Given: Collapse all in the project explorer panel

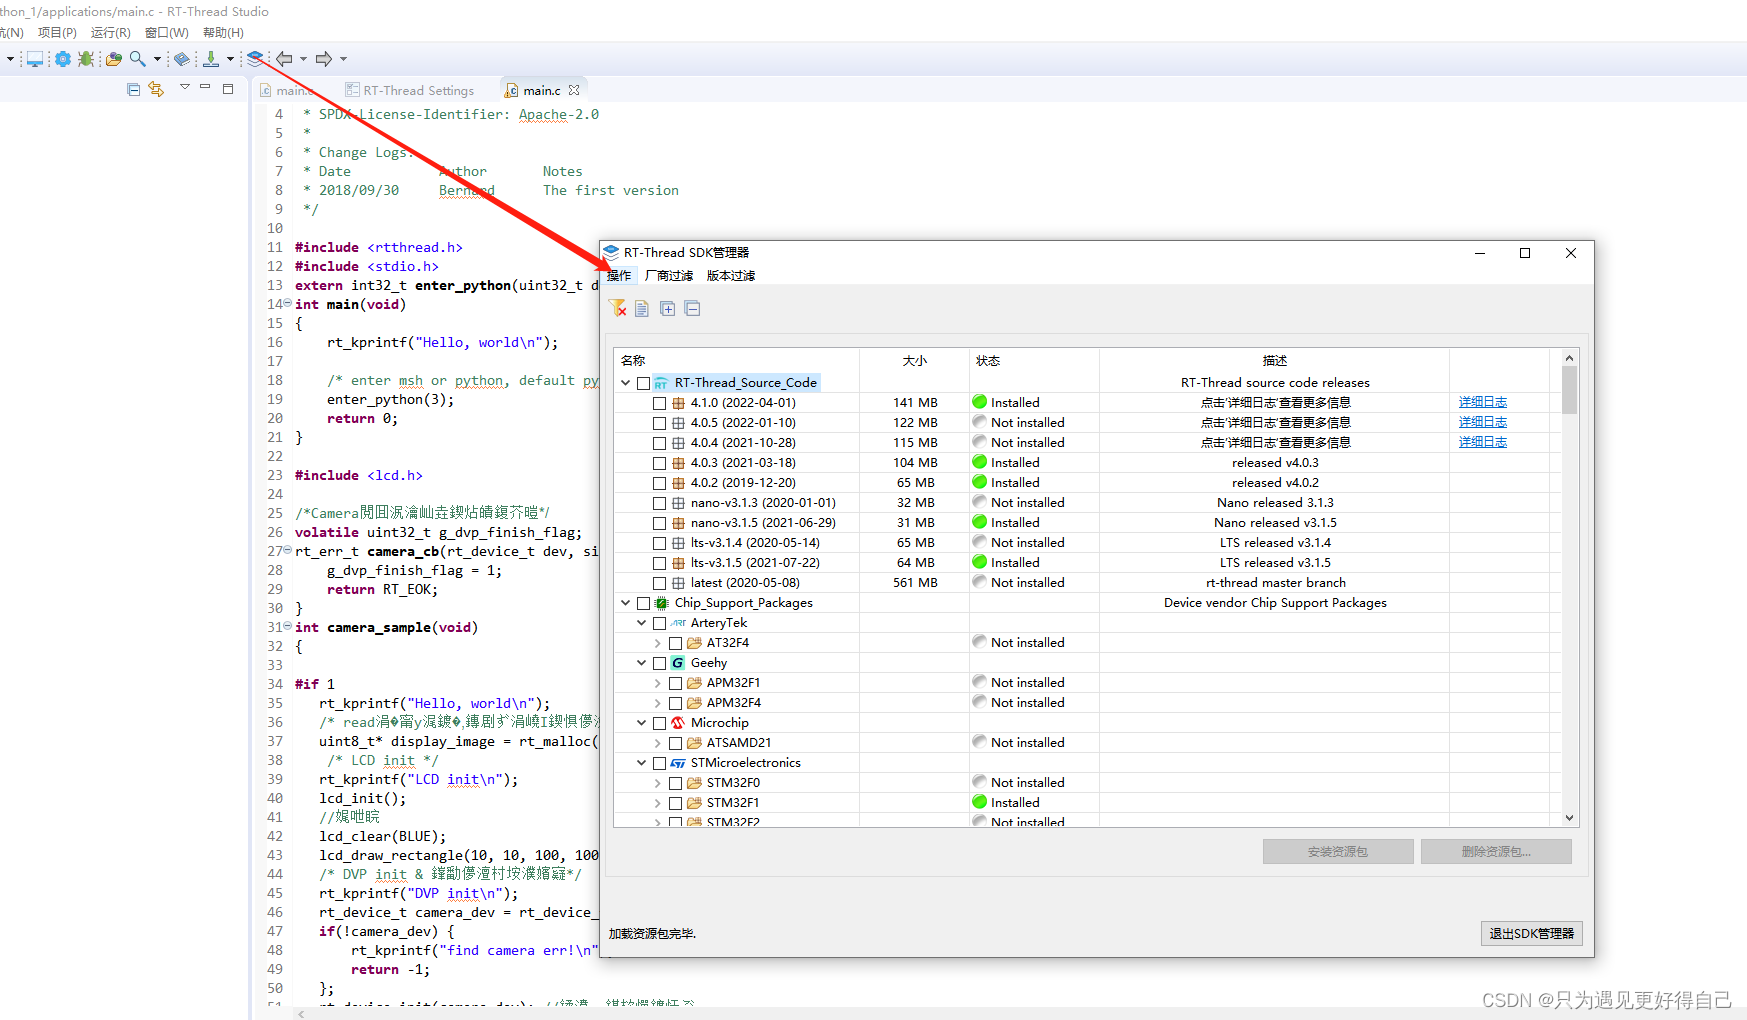Looking at the screenshot, I should click(133, 89).
